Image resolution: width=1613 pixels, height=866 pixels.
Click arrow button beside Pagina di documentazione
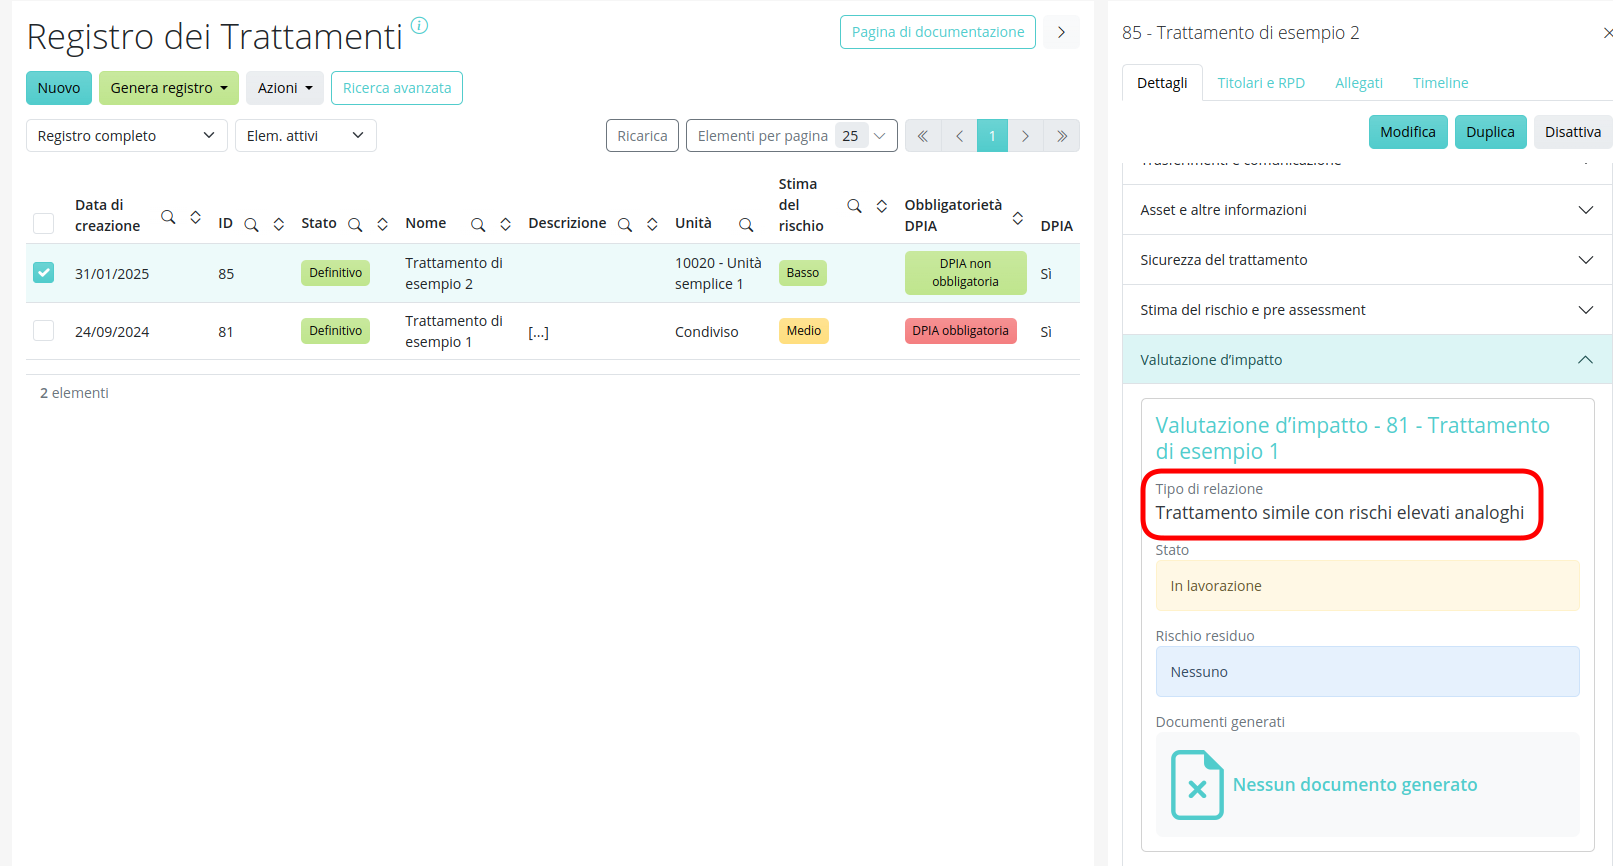click(x=1061, y=32)
